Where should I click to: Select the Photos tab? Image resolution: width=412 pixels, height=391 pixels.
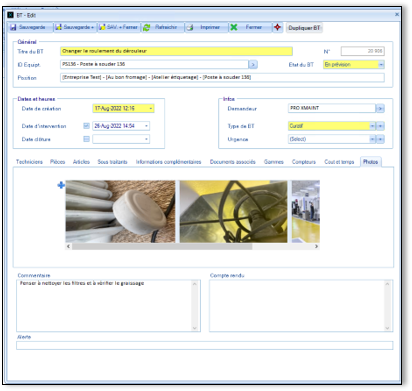click(x=370, y=162)
